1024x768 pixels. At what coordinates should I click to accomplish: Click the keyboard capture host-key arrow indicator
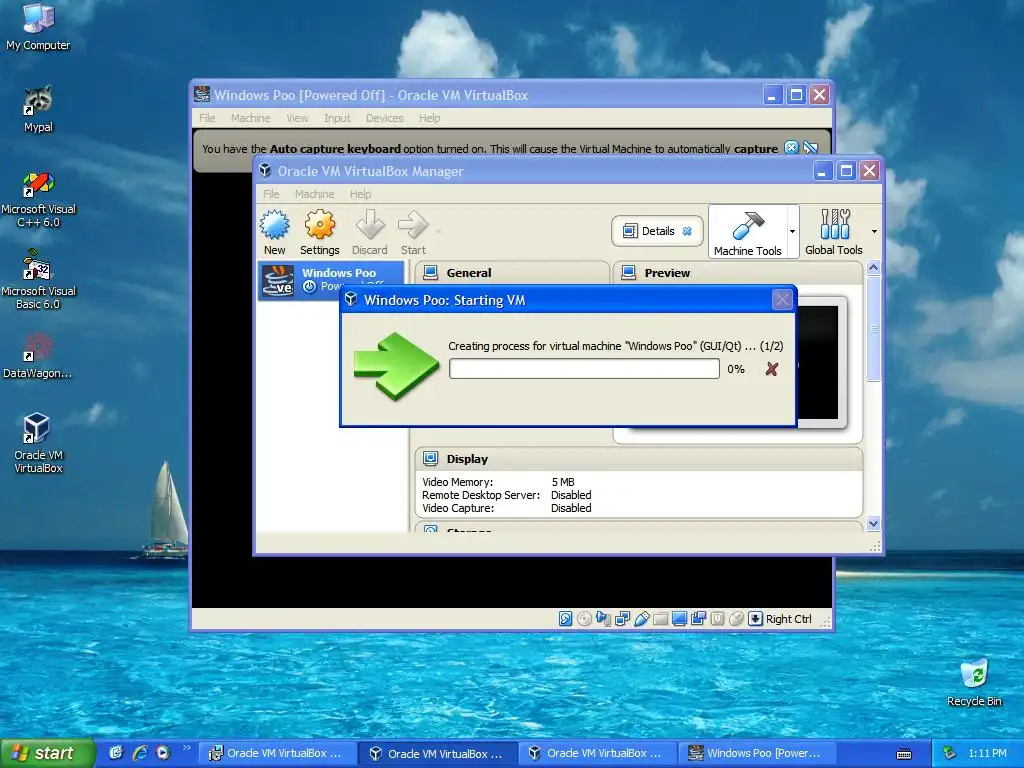755,618
